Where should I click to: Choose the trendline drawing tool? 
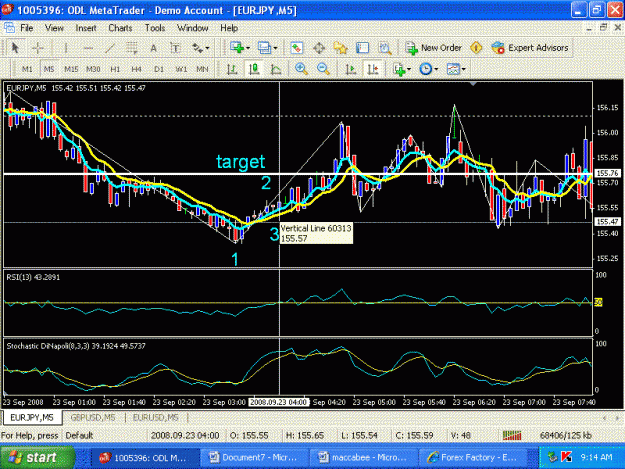(x=110, y=48)
